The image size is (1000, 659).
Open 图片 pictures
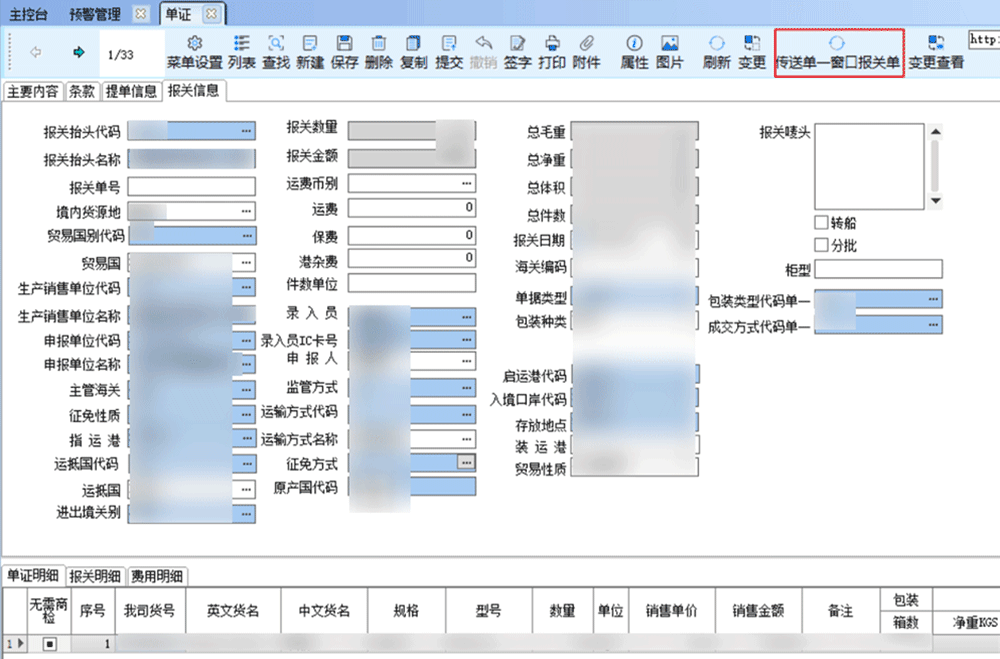669,52
